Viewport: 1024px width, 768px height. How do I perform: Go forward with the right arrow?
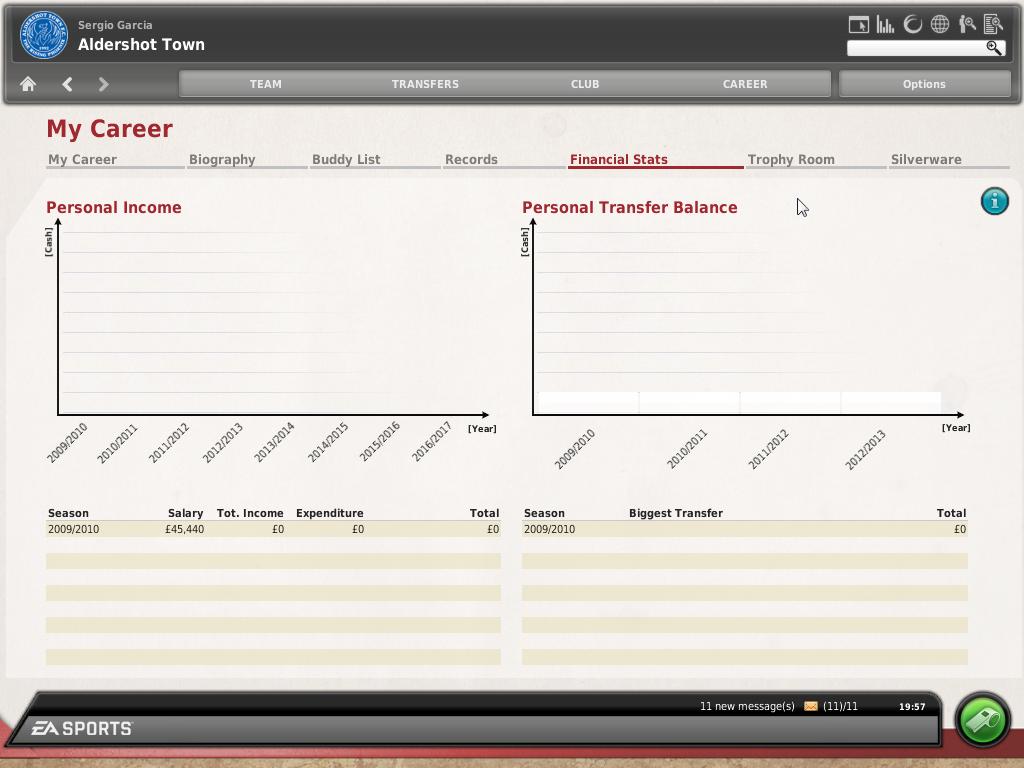pos(103,85)
